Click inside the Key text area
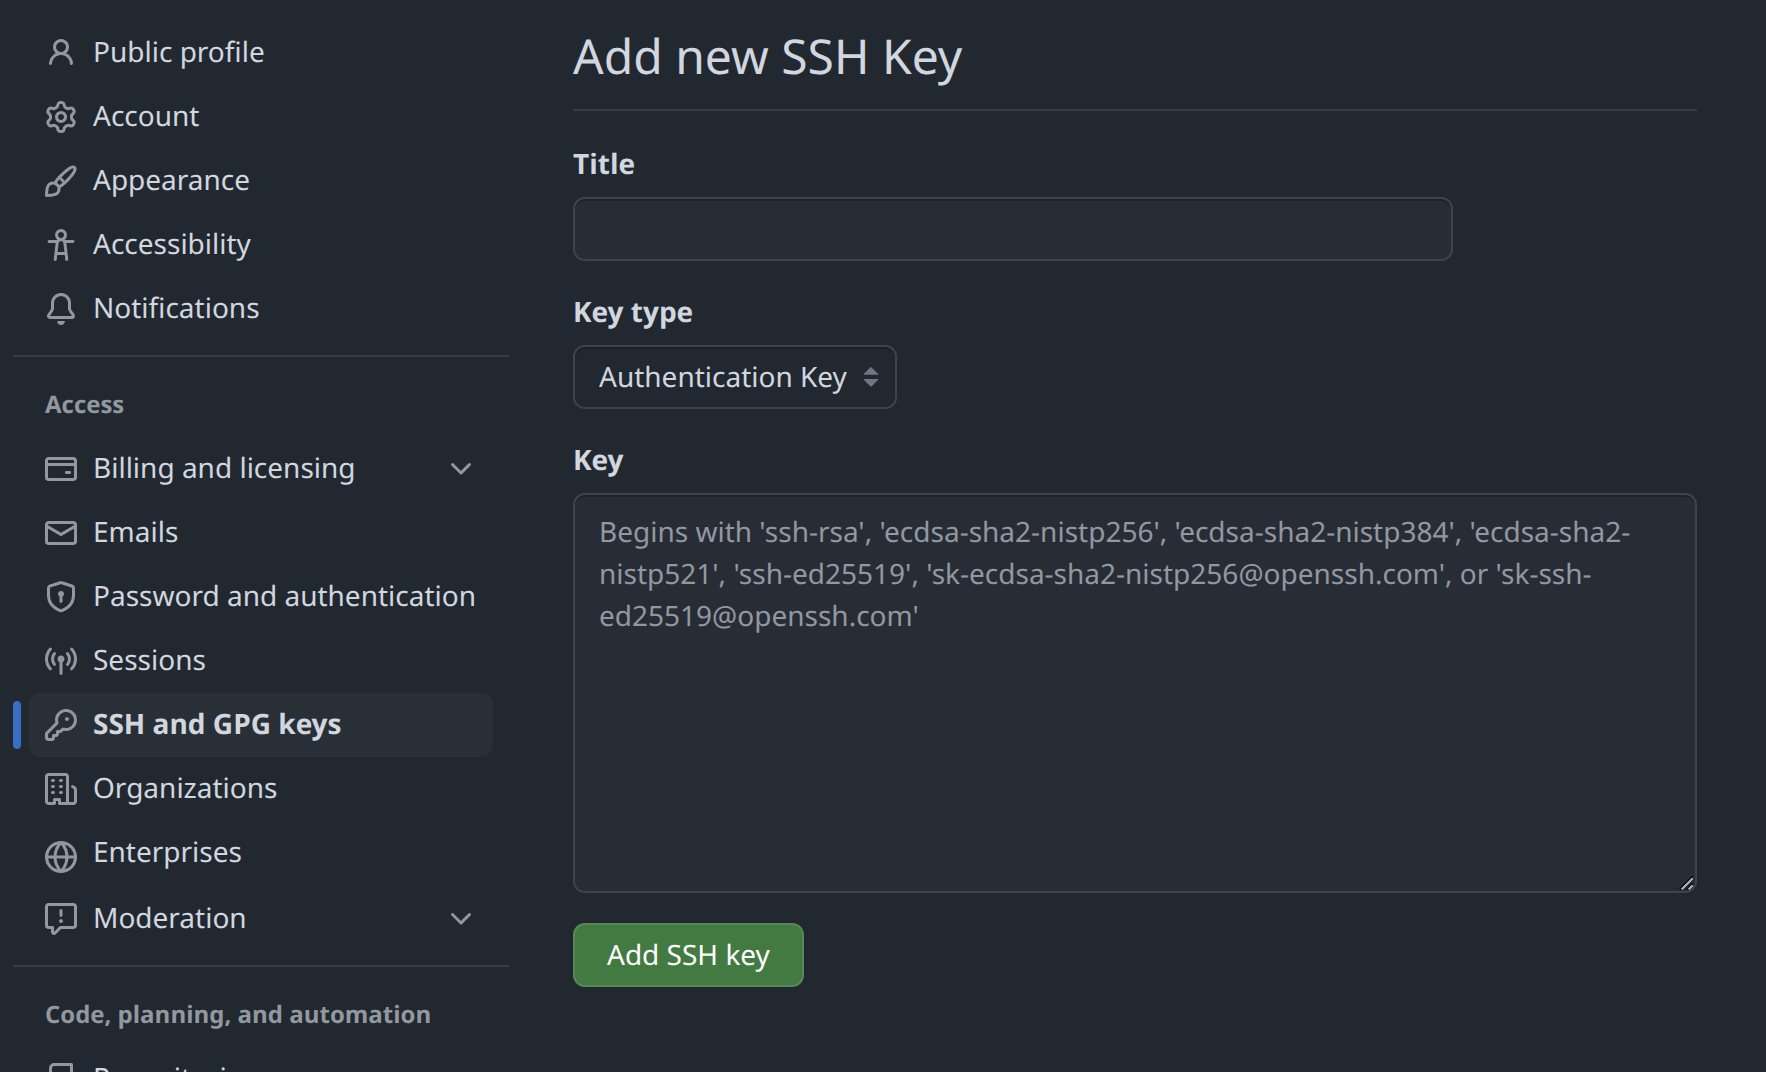 pyautogui.click(x=1135, y=693)
